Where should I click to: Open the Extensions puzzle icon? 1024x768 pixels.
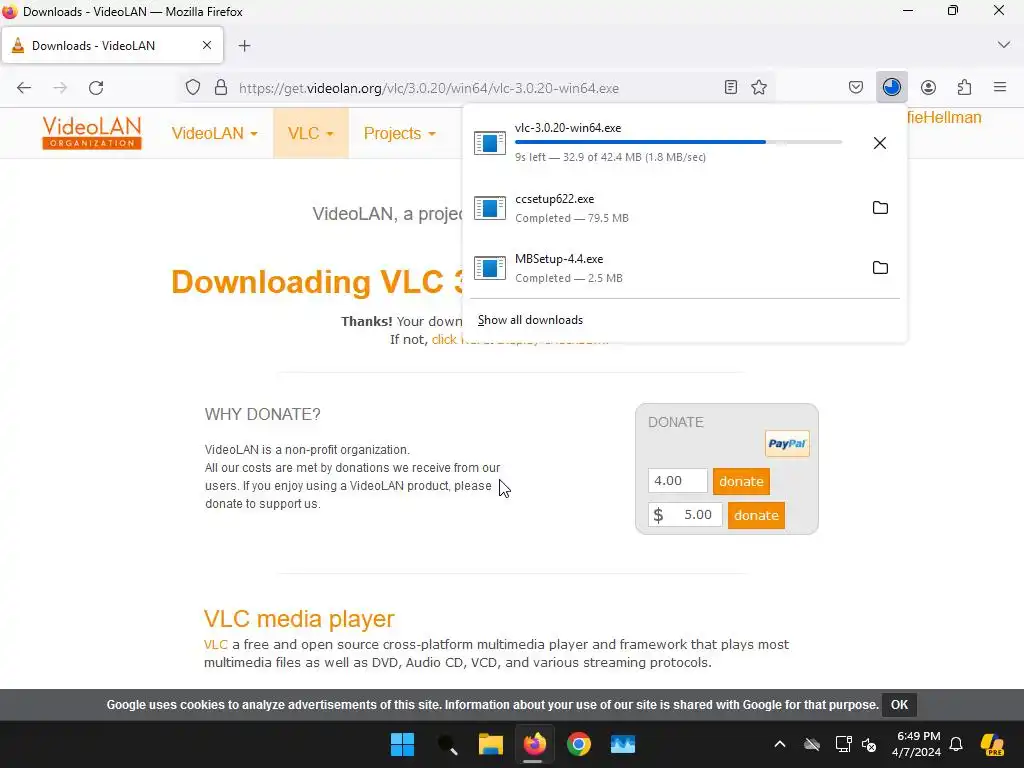[x=964, y=88]
